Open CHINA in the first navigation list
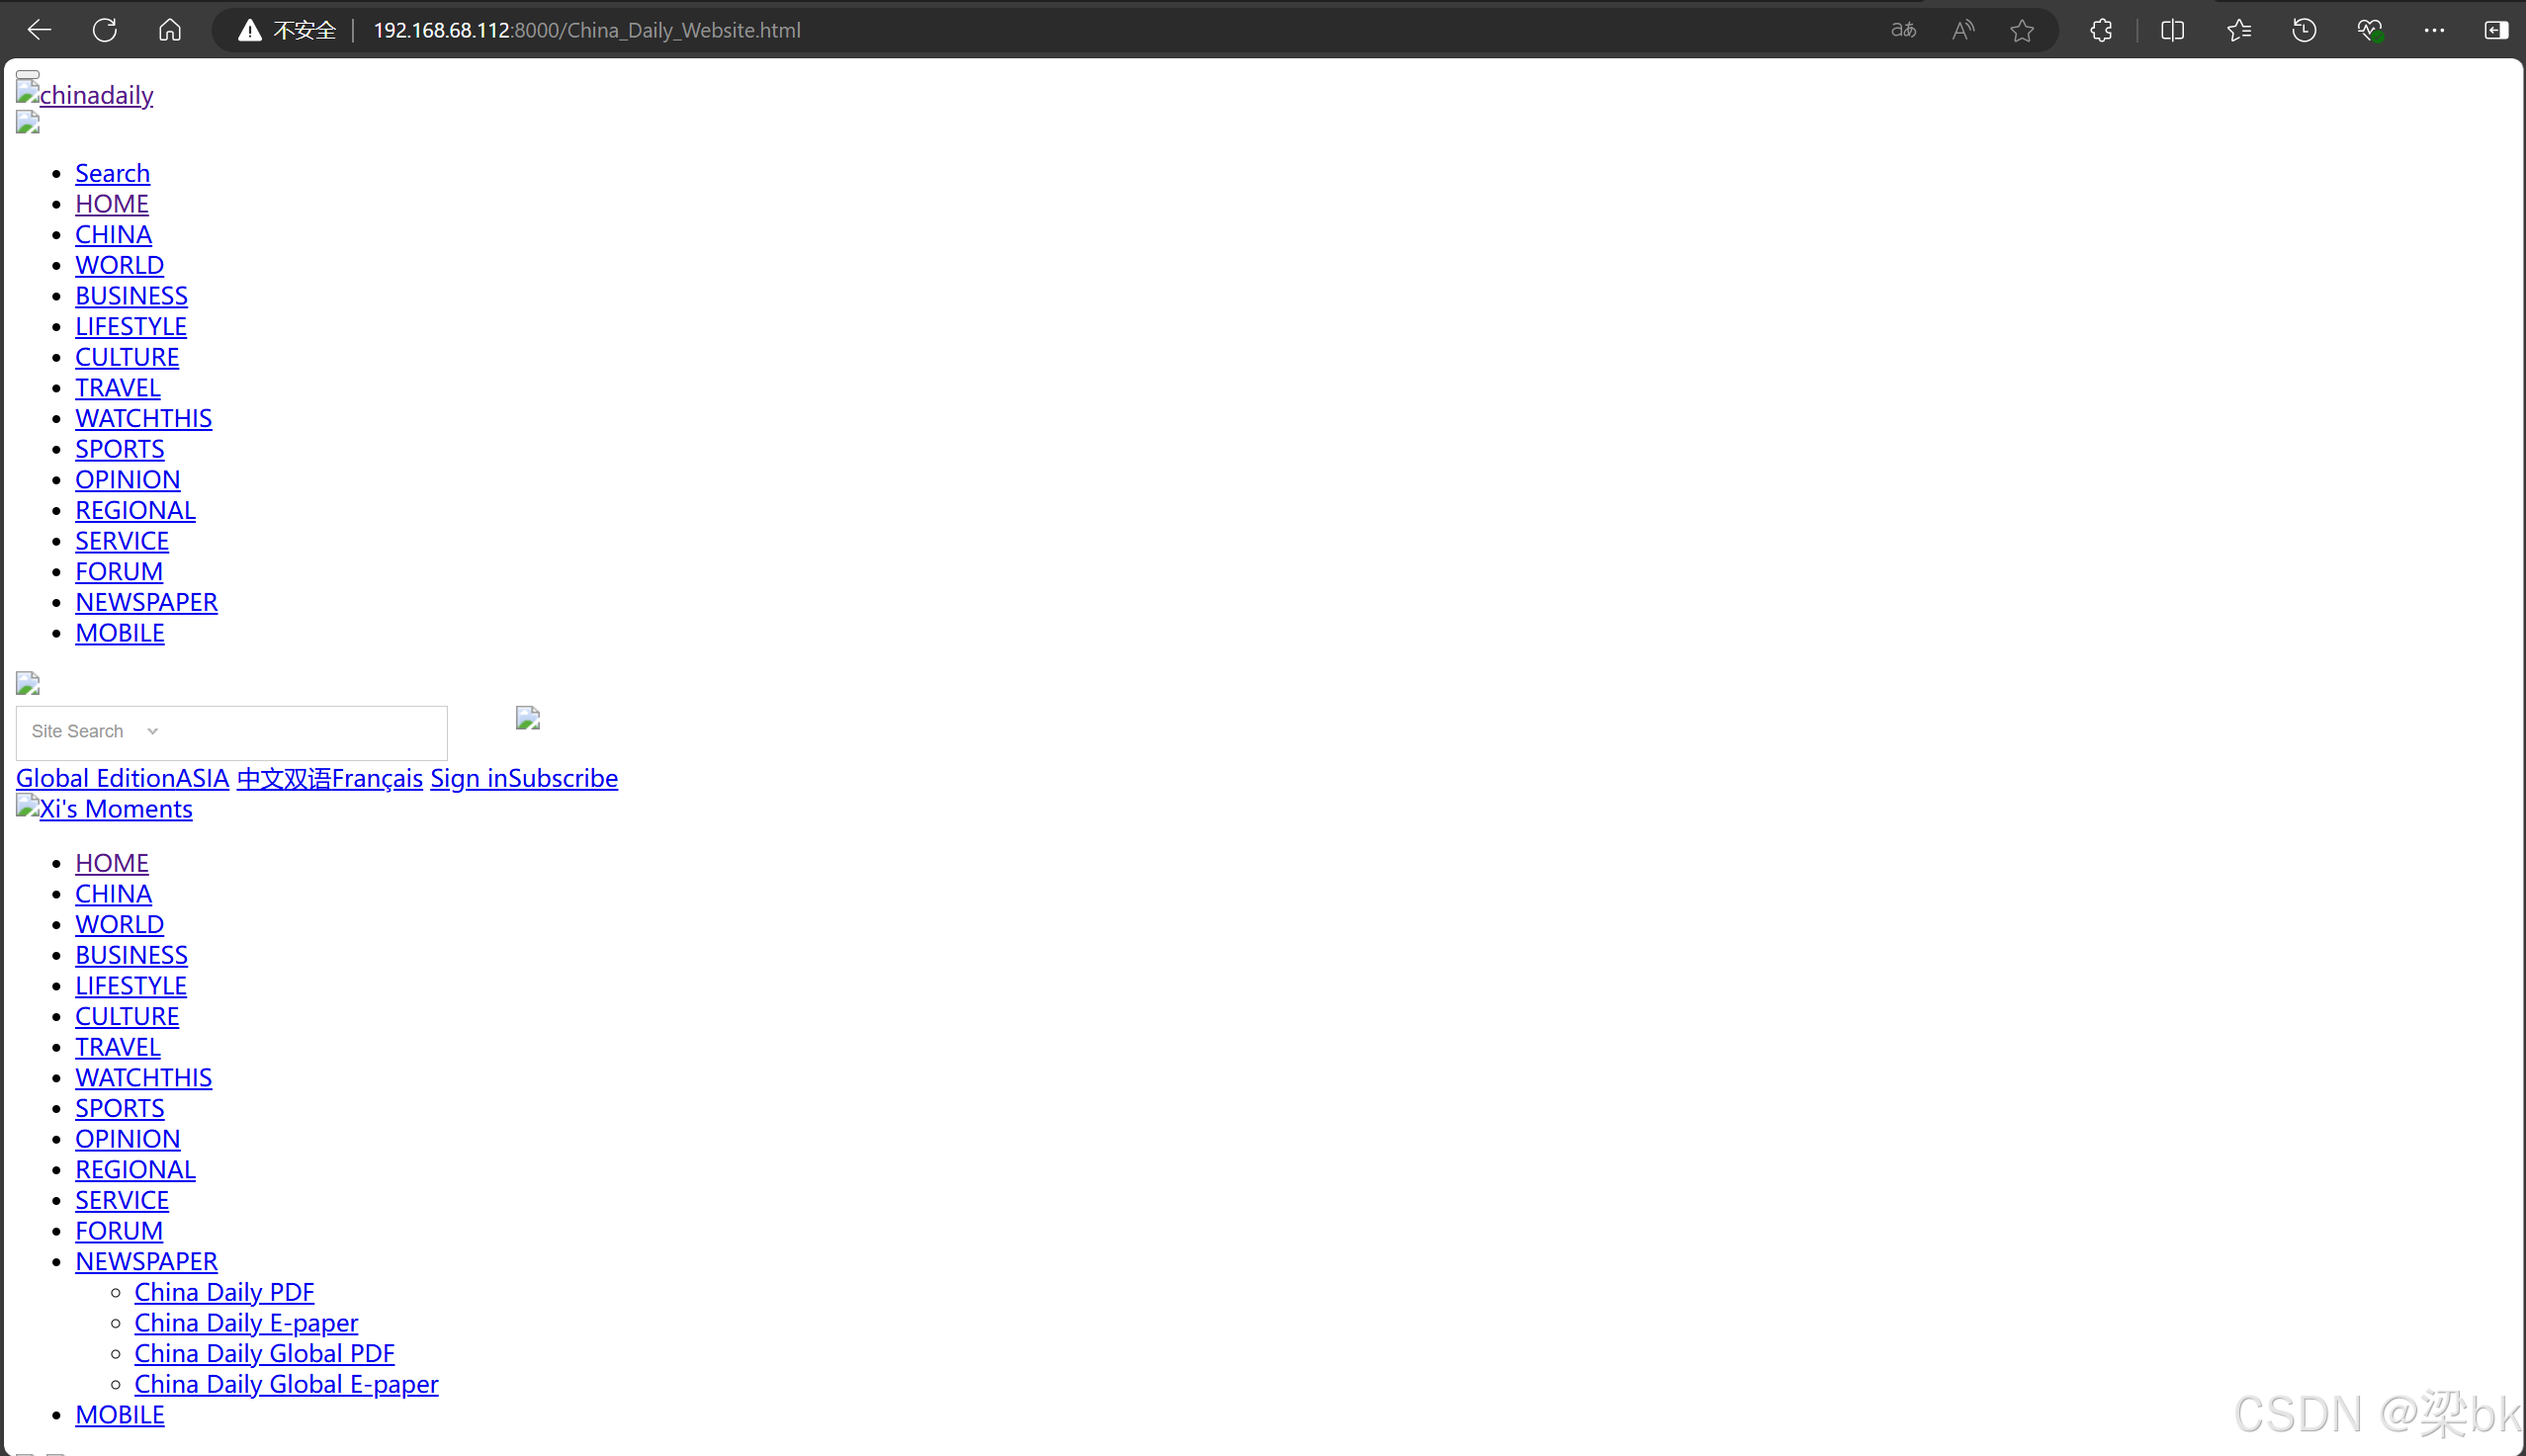Screen dimensions: 2526x1456 pyautogui.click(x=113, y=234)
